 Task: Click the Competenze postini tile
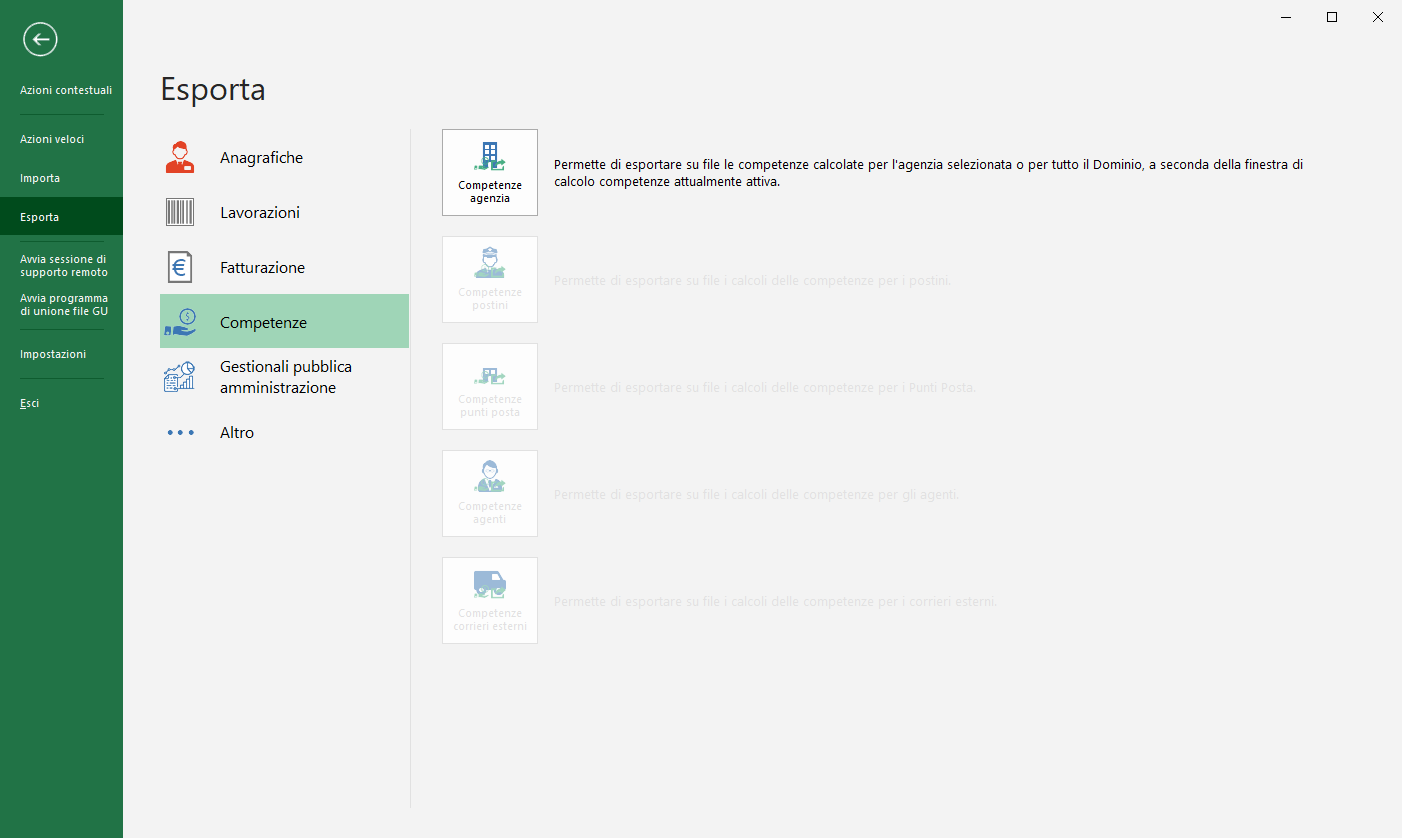(490, 279)
